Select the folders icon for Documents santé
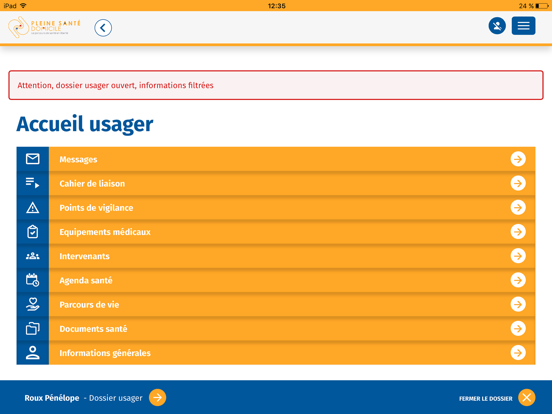552x414 pixels. coord(33,329)
